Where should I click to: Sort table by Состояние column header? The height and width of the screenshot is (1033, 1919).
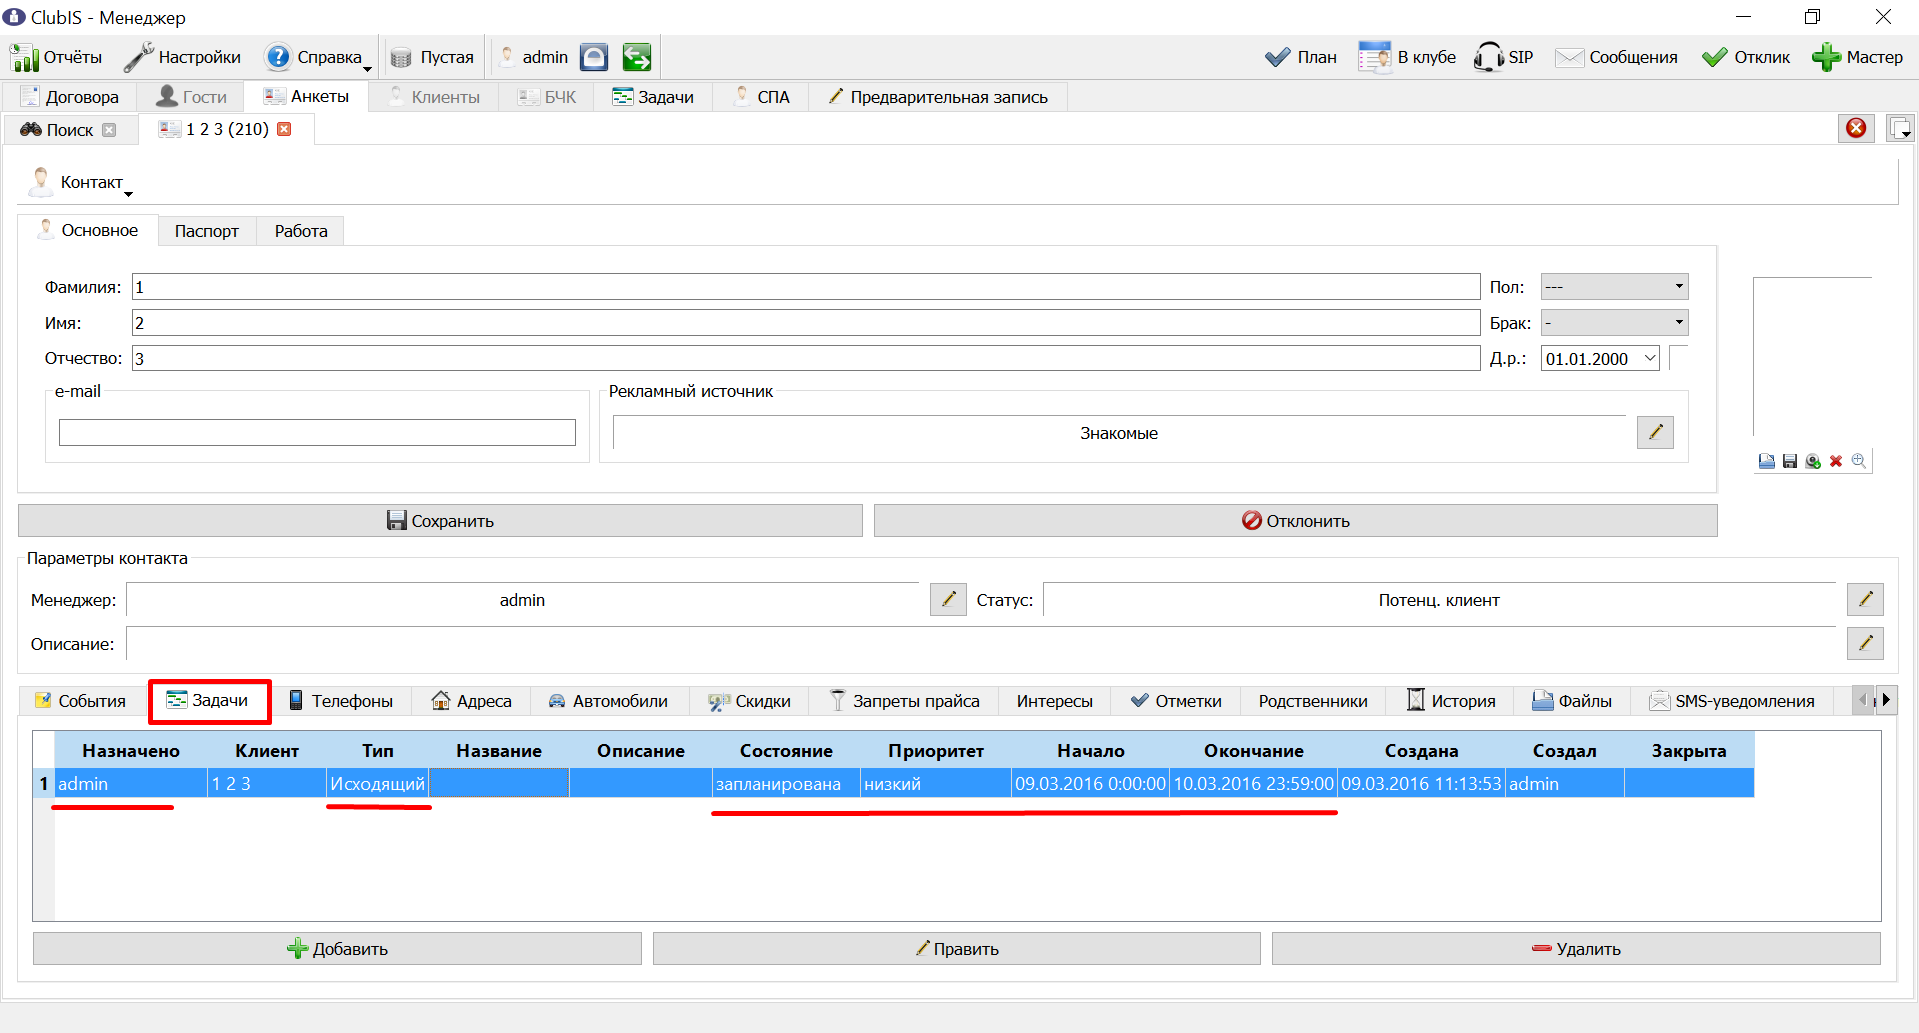tap(786, 751)
